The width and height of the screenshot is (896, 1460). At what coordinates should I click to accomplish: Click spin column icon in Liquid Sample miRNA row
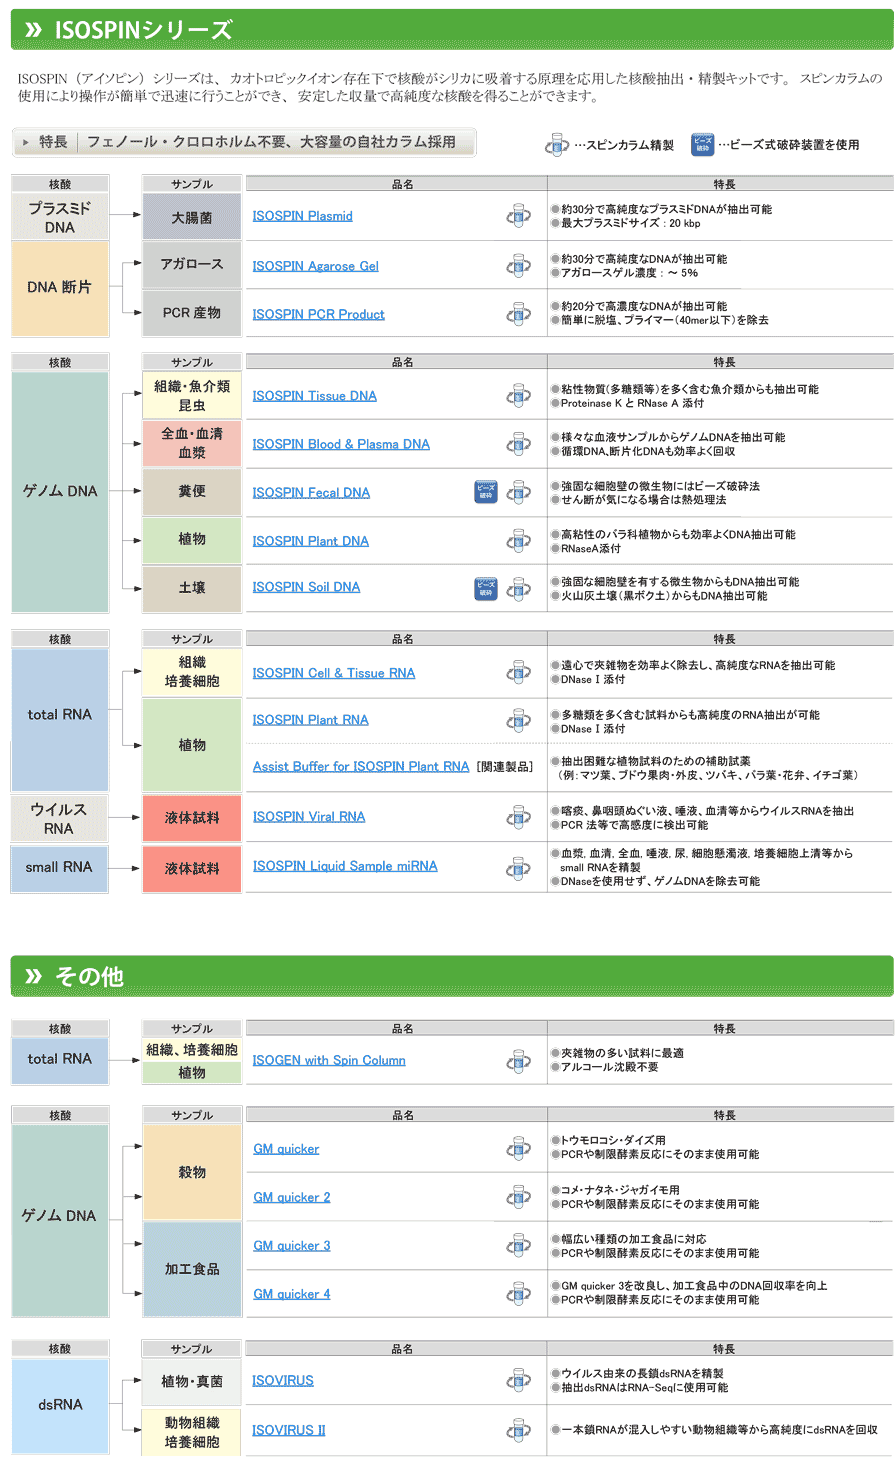(518, 866)
